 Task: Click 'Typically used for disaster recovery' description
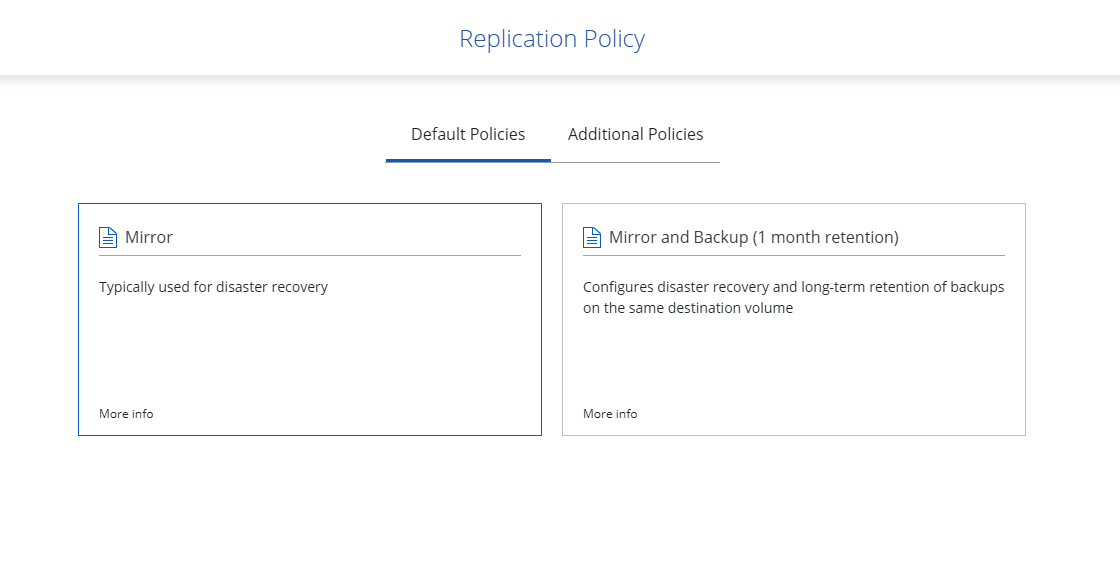213,287
